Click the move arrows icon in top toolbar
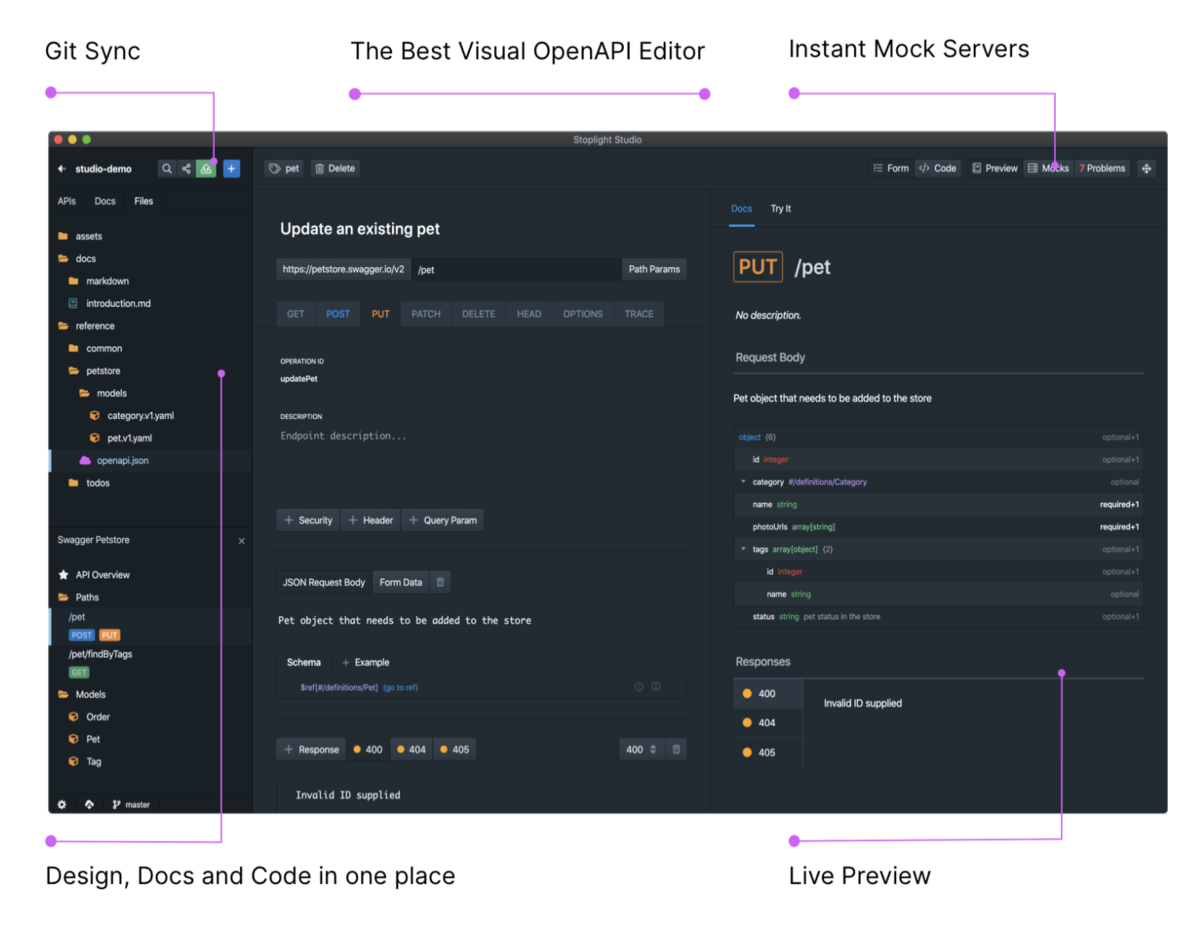Screen dimensions: 1200x930 (x=1146, y=169)
